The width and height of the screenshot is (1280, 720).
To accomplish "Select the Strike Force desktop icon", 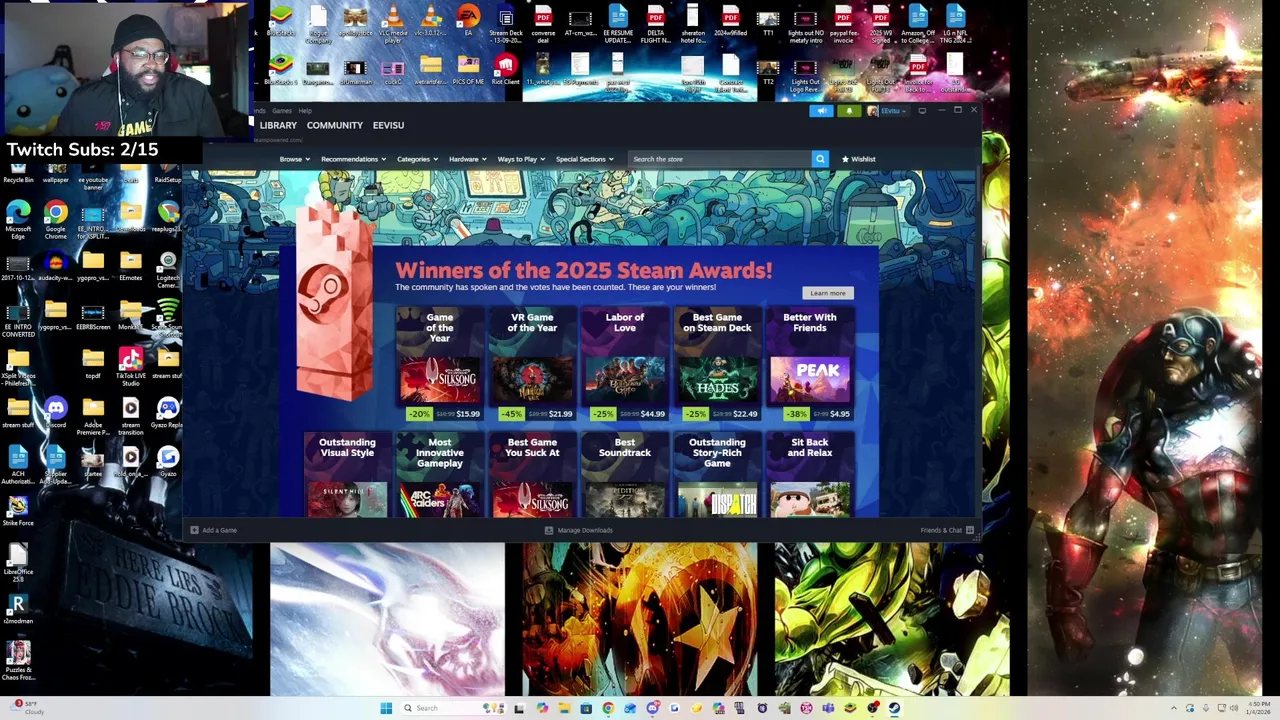I will [18, 510].
